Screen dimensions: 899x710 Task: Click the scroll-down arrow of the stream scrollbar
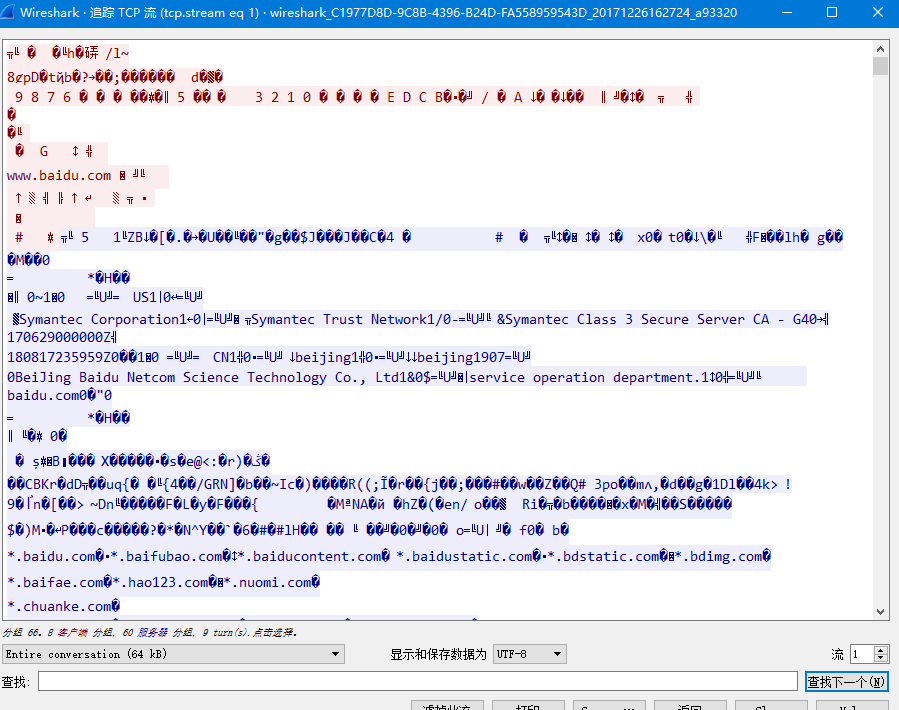point(880,612)
